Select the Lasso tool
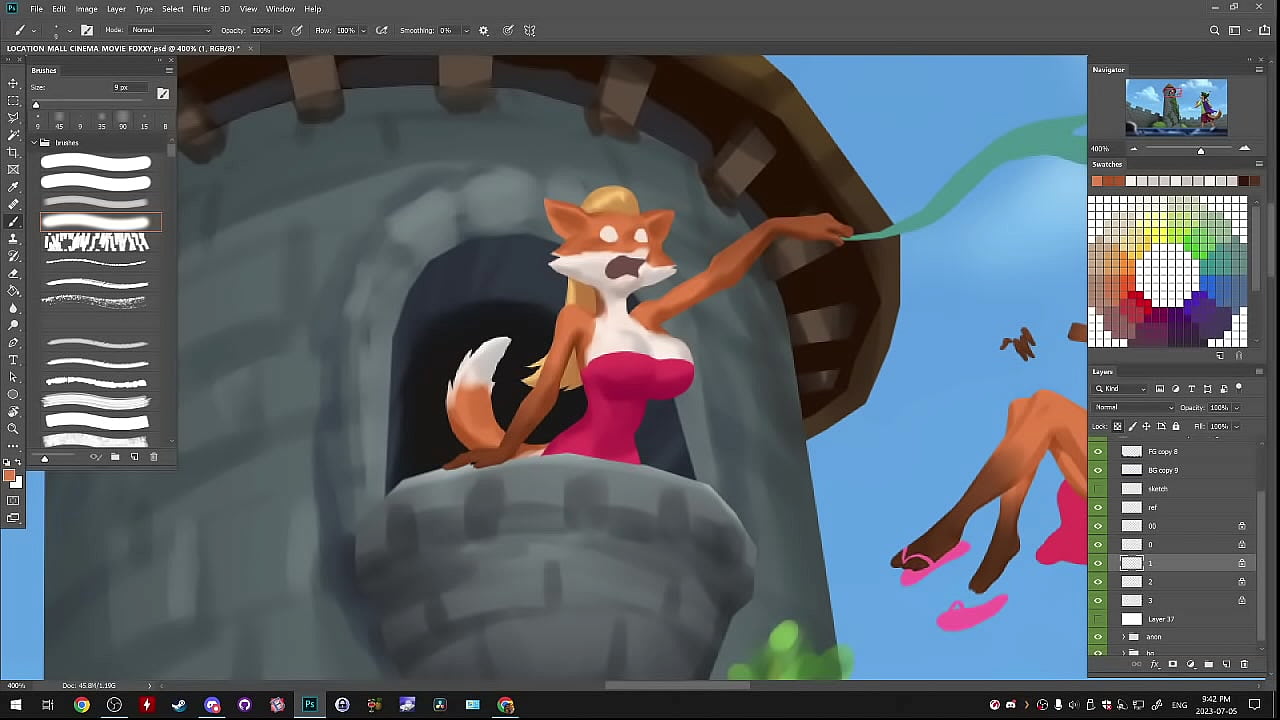 (13, 118)
